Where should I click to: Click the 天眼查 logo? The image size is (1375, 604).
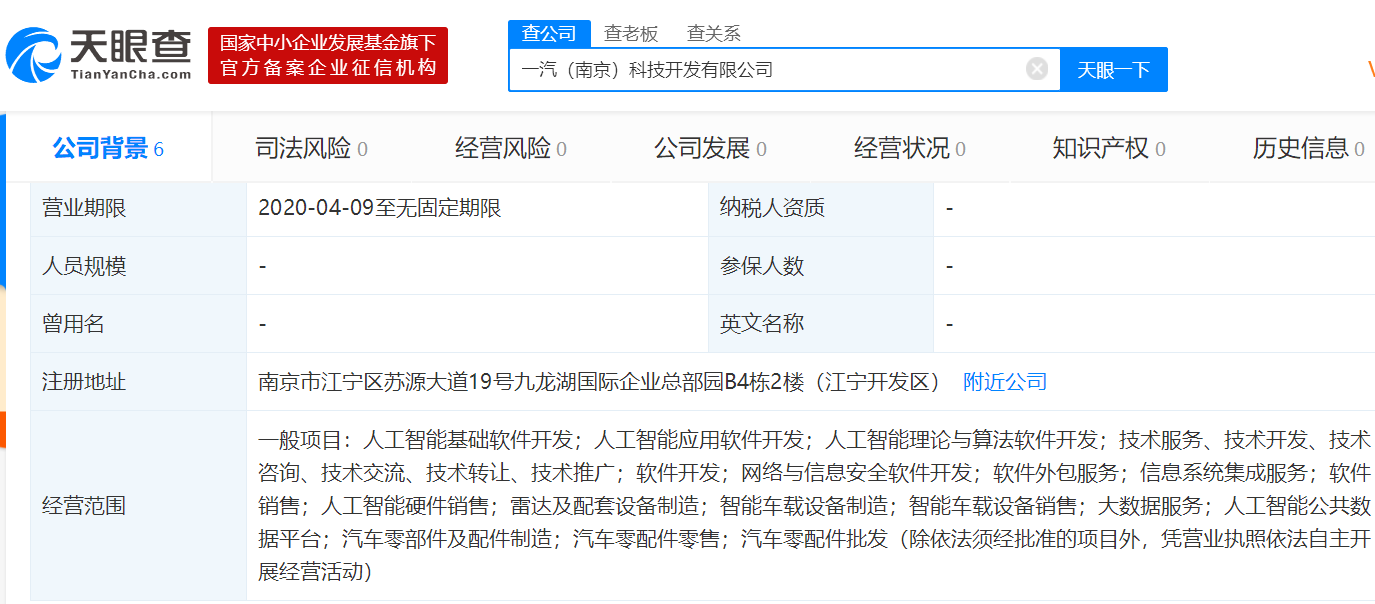(x=100, y=50)
